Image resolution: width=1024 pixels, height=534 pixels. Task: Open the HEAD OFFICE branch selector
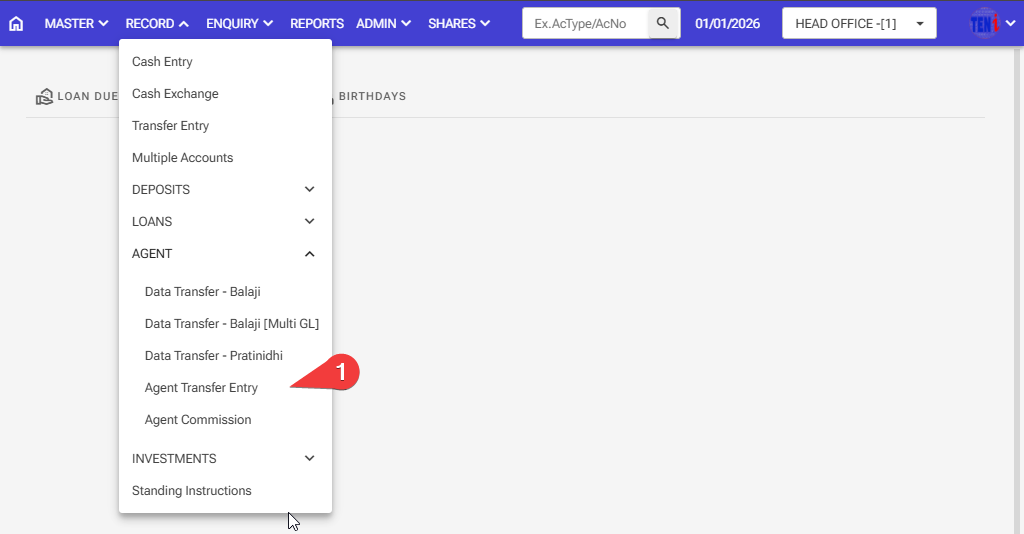tap(858, 23)
